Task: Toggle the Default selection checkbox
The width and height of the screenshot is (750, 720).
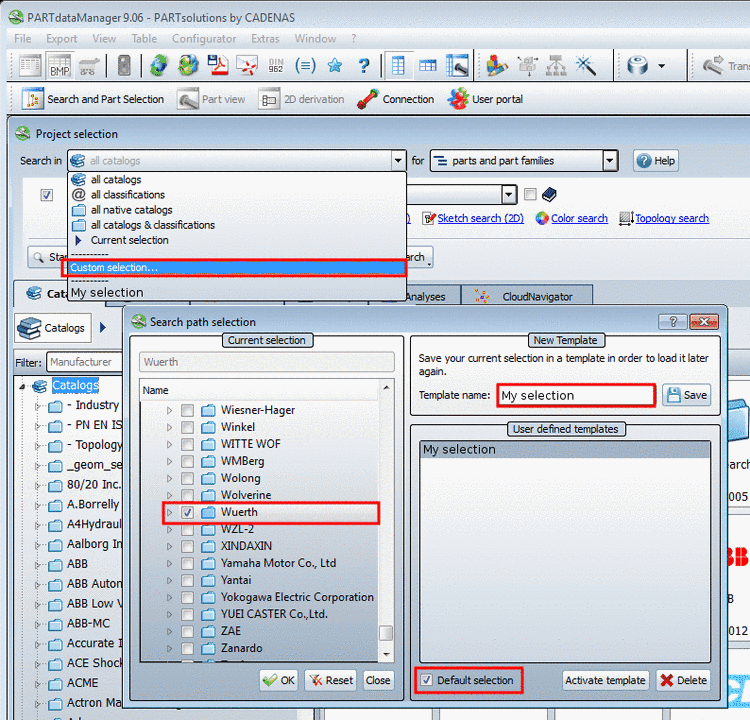Action: click(426, 680)
